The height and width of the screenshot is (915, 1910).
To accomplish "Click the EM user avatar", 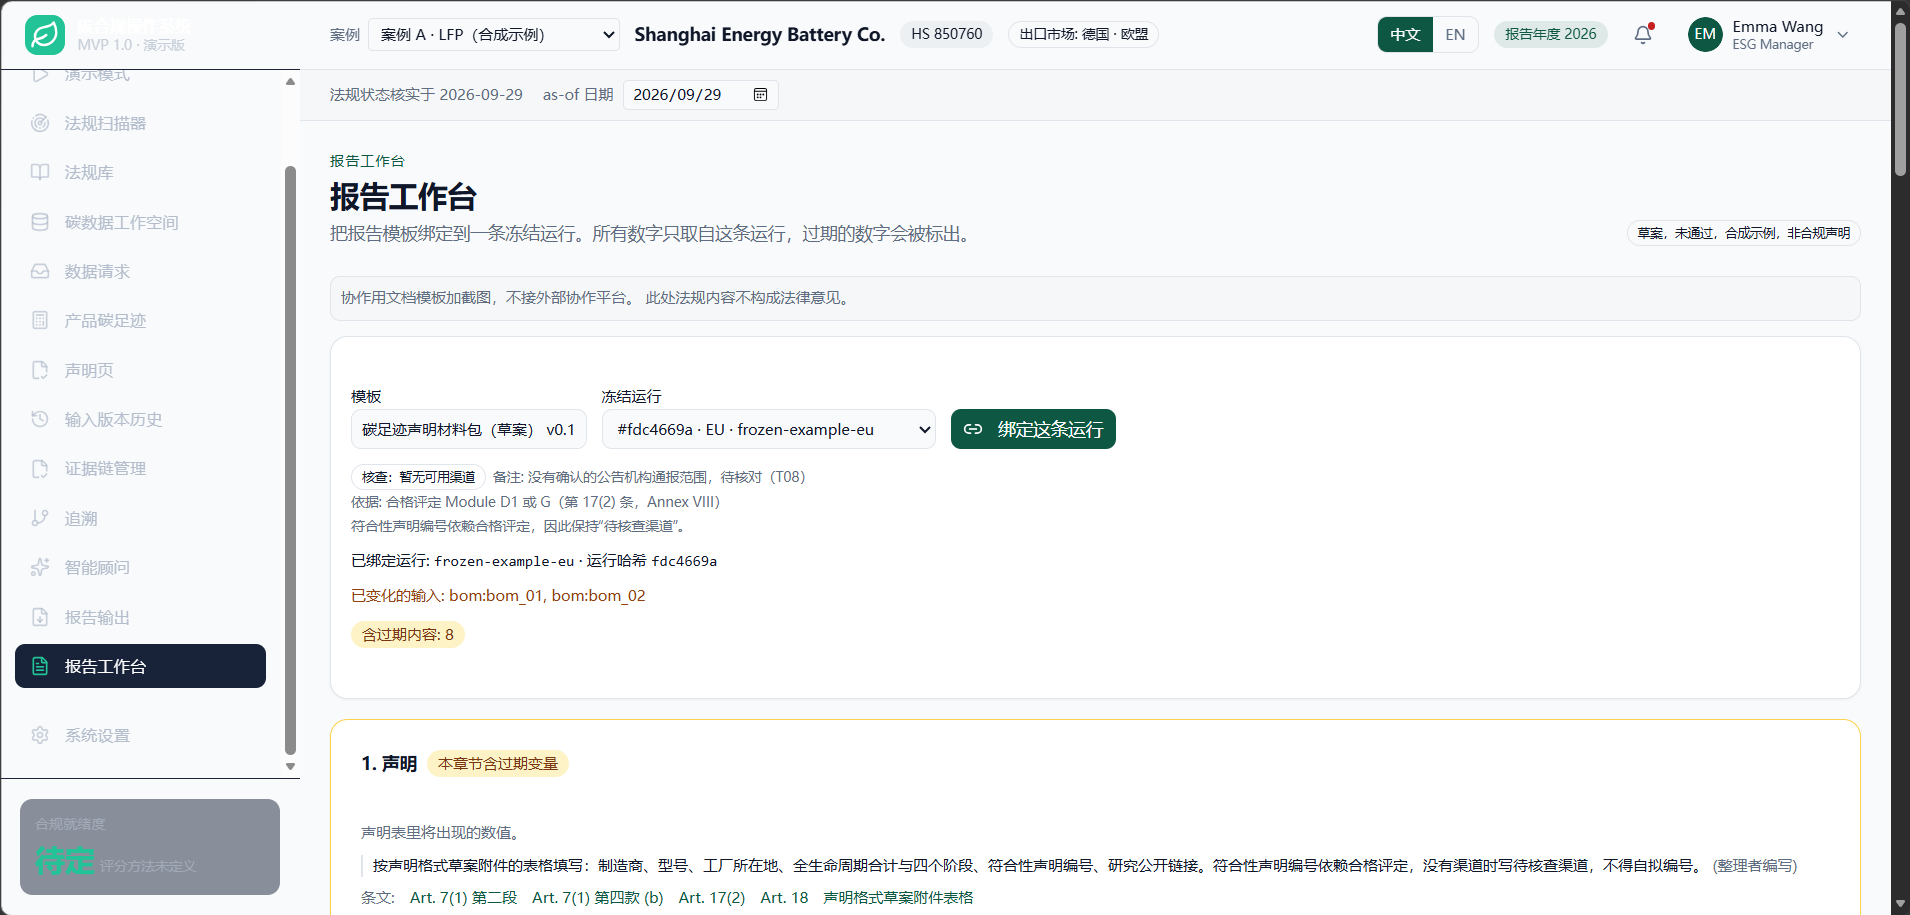I will [1705, 34].
